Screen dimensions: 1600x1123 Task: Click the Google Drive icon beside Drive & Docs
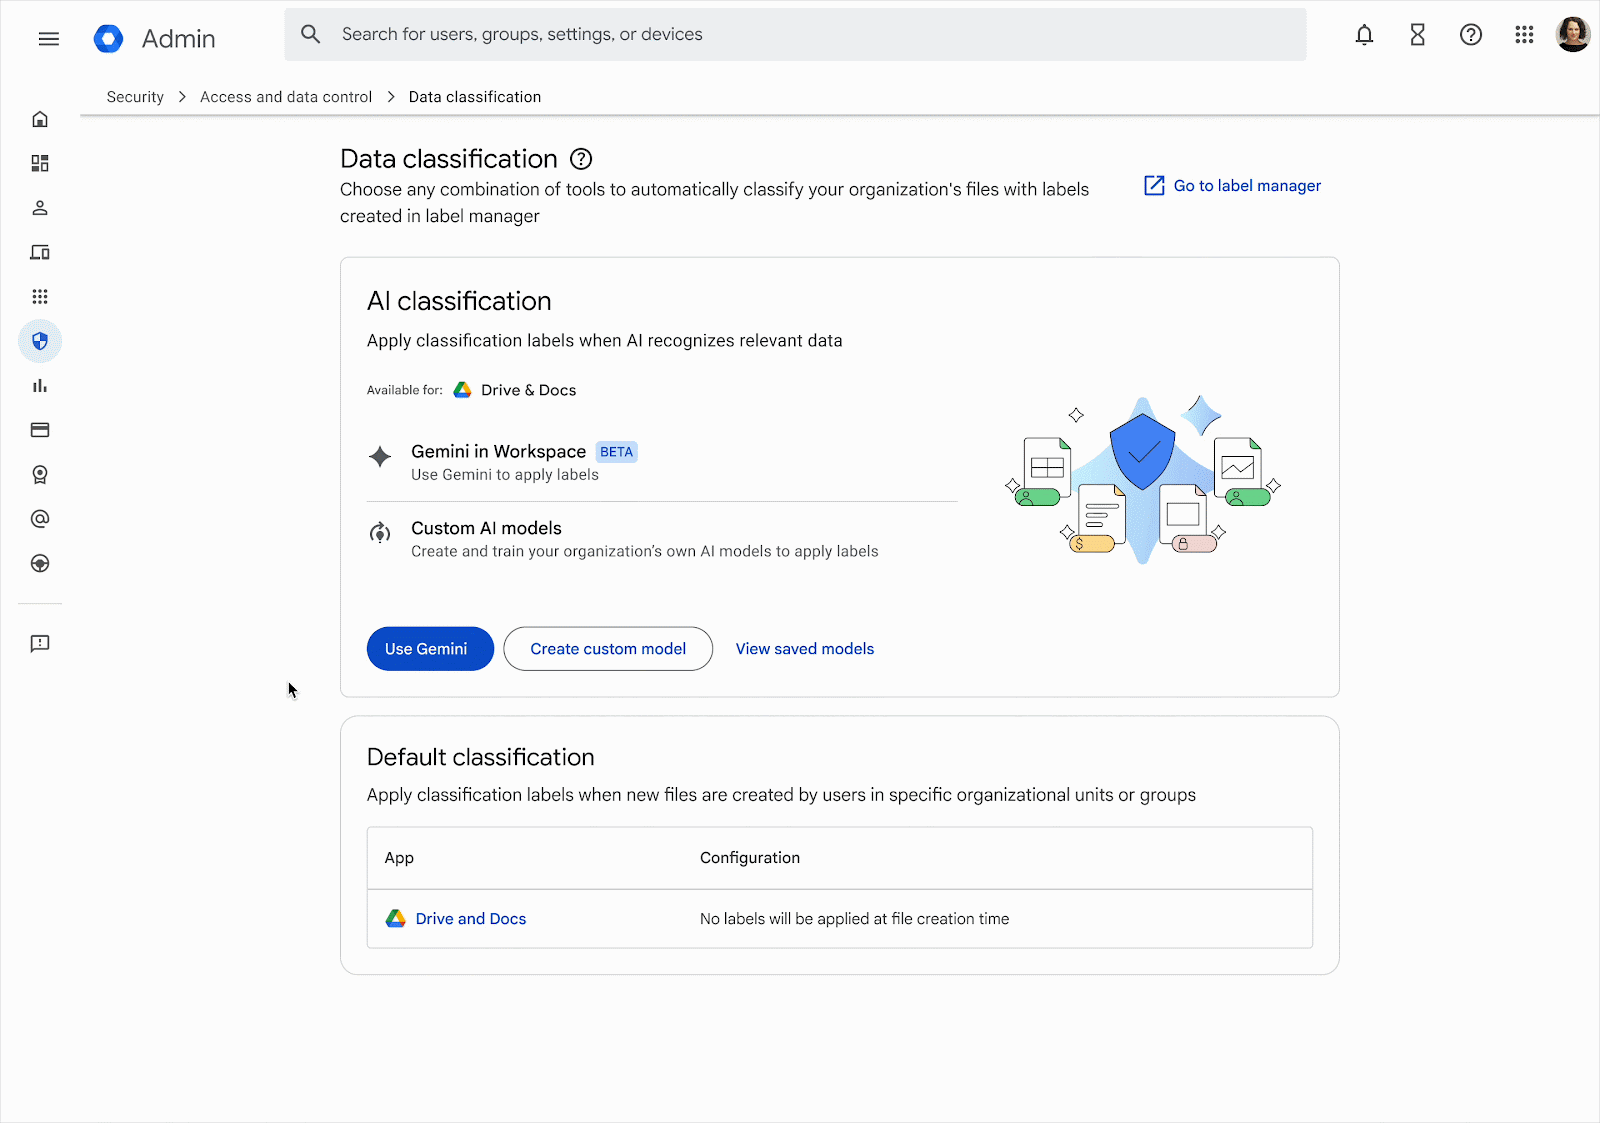(x=462, y=390)
